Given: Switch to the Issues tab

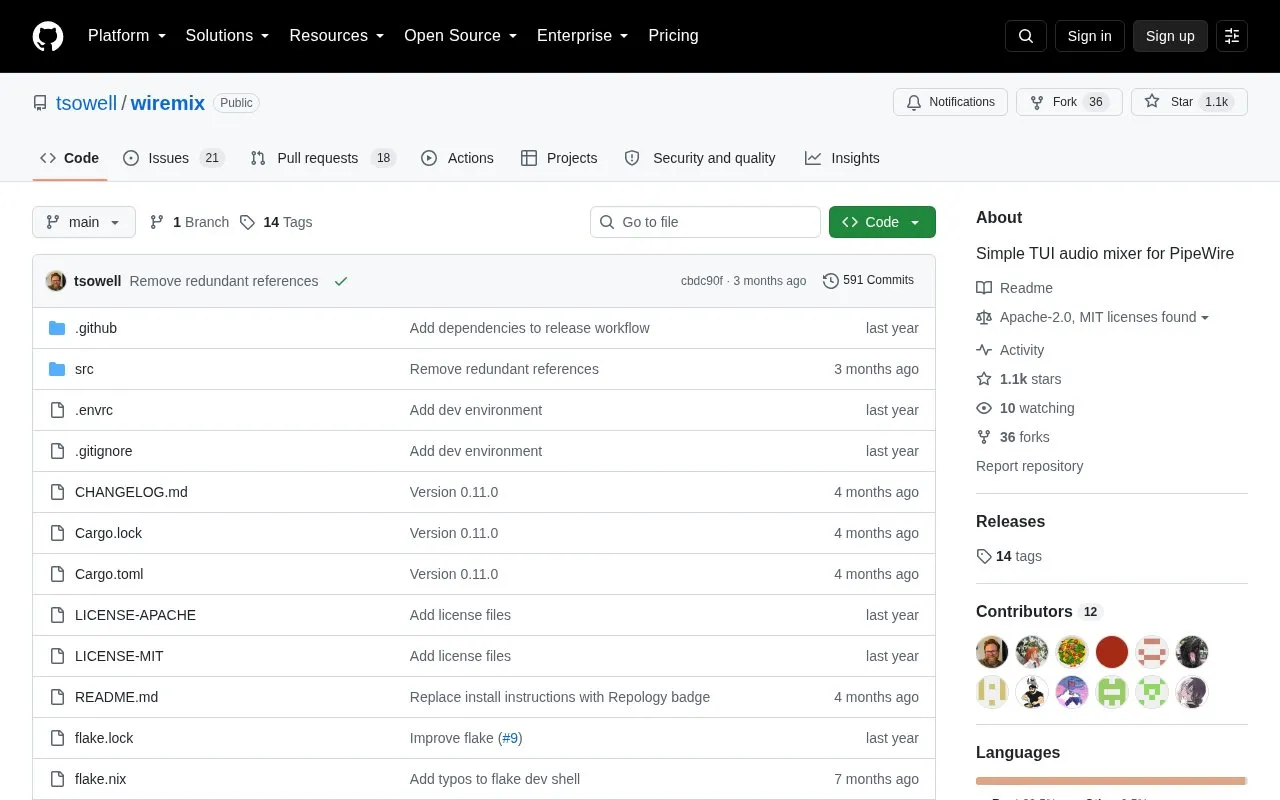Looking at the screenshot, I should [x=174, y=158].
